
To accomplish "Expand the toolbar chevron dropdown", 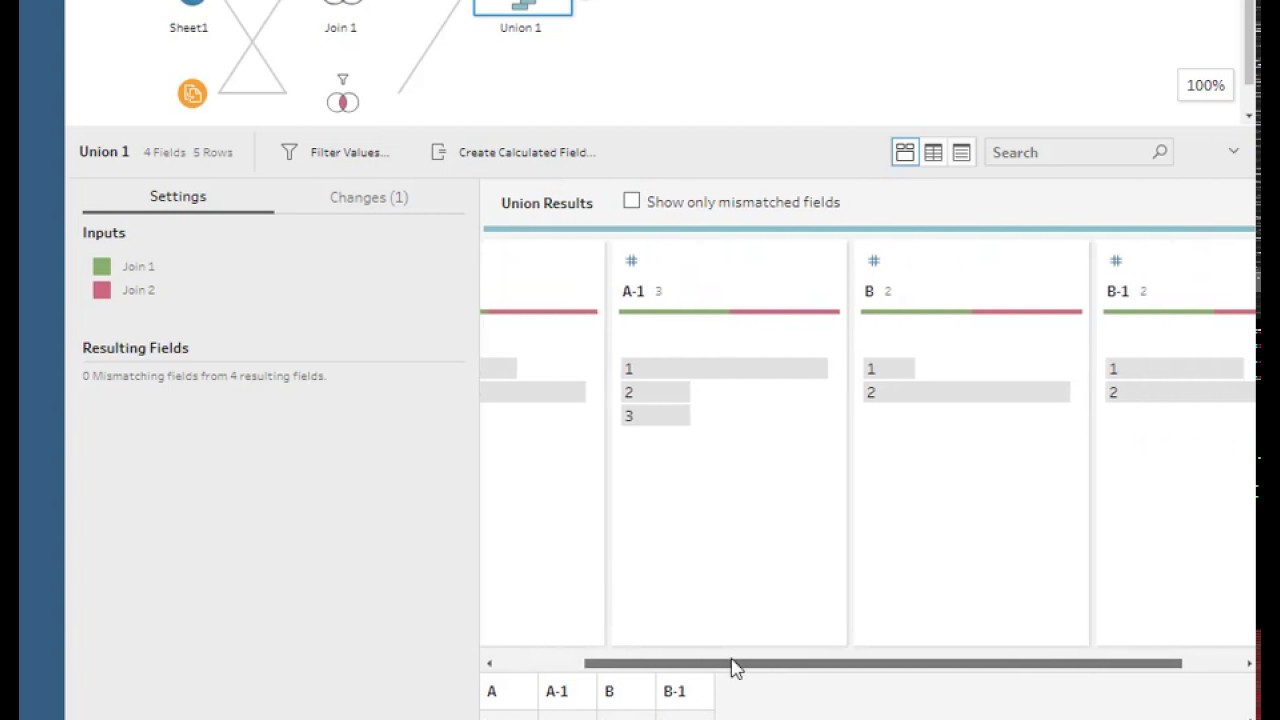I will (x=1233, y=151).
